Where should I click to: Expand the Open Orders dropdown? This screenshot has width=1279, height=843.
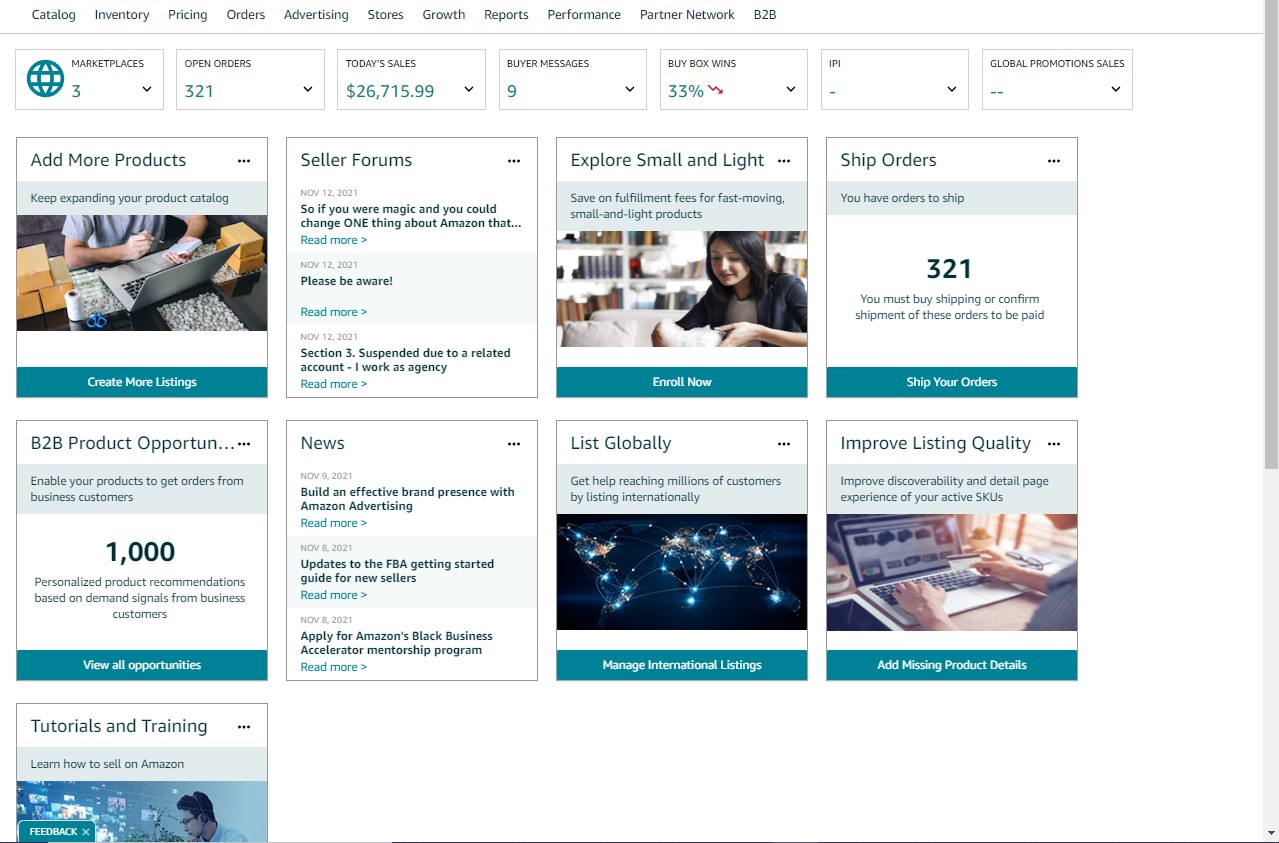point(308,90)
